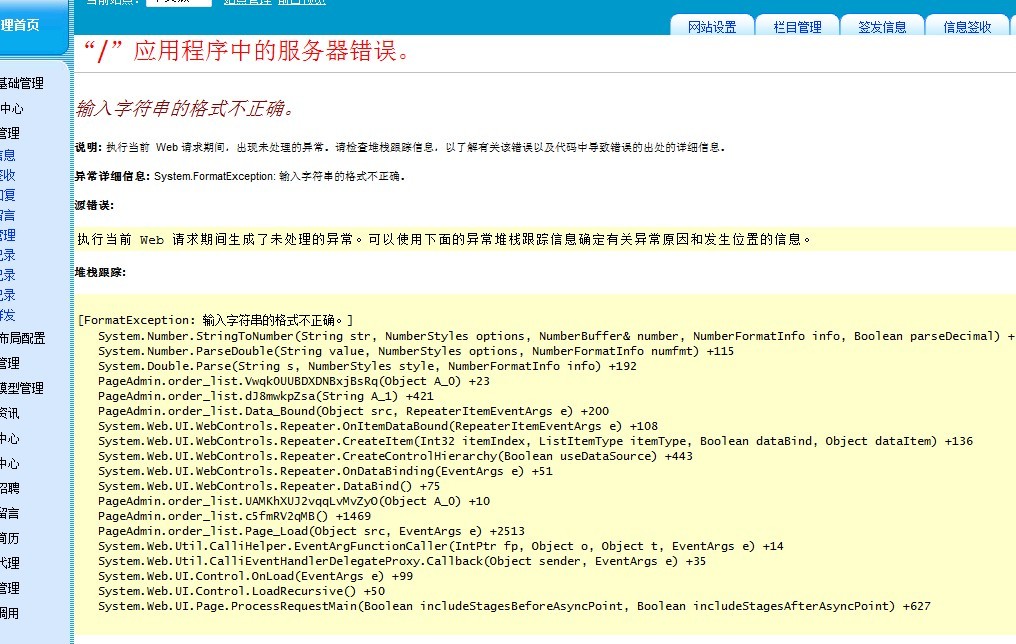Switch to the 栏目管理 tab
Screen dimensions: 1016x644
click(797, 27)
